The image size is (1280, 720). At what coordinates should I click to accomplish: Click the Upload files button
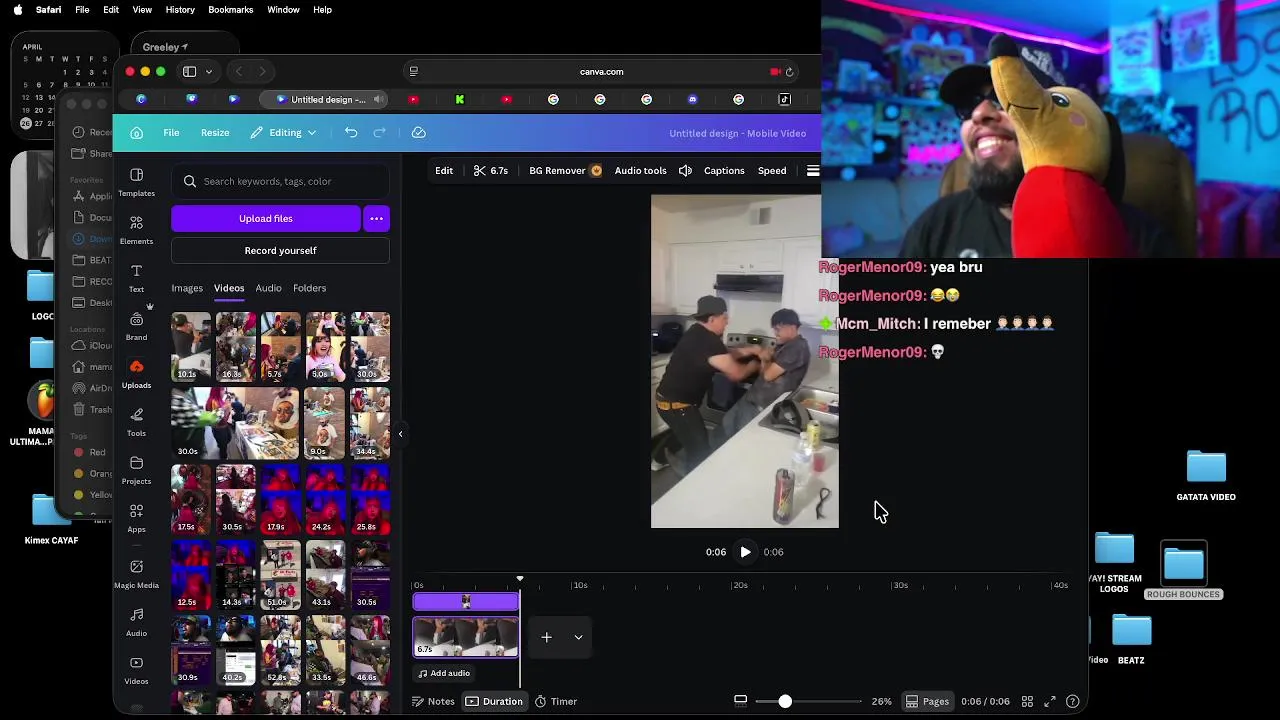[x=266, y=218]
